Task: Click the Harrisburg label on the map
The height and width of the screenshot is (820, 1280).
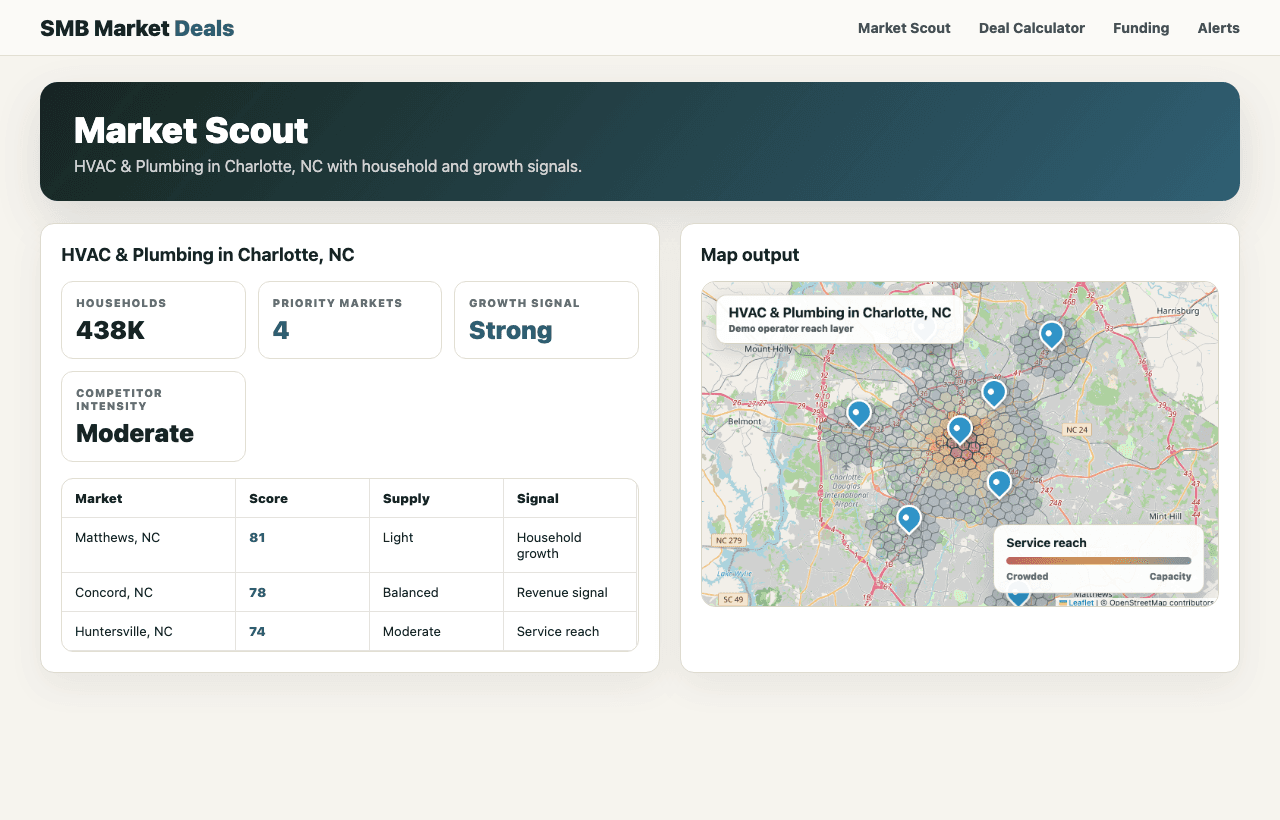Action: 1177,311
